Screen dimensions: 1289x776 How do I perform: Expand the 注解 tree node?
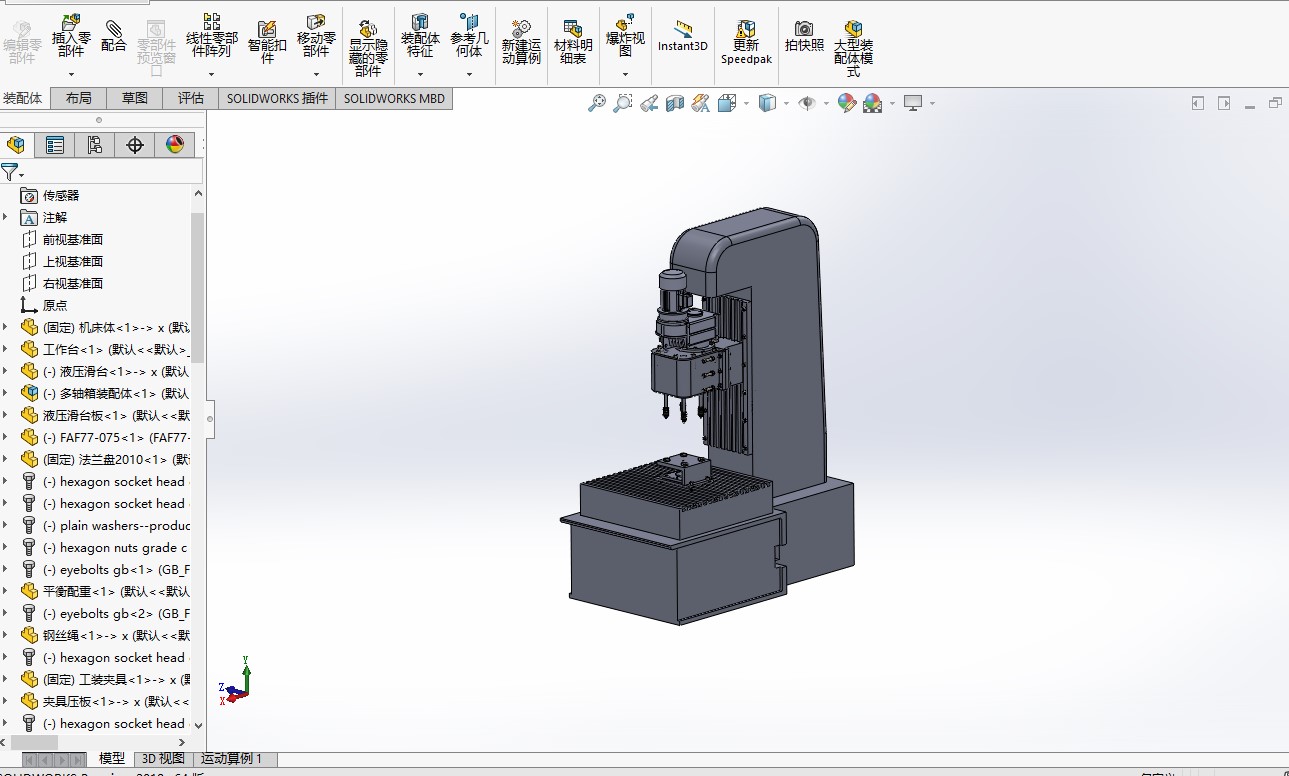(5, 217)
